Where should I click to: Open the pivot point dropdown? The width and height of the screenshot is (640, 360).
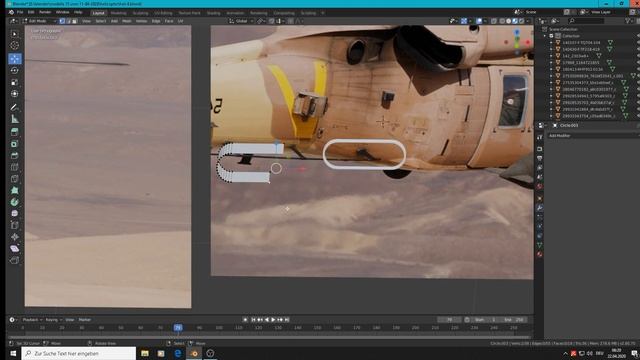261,21
